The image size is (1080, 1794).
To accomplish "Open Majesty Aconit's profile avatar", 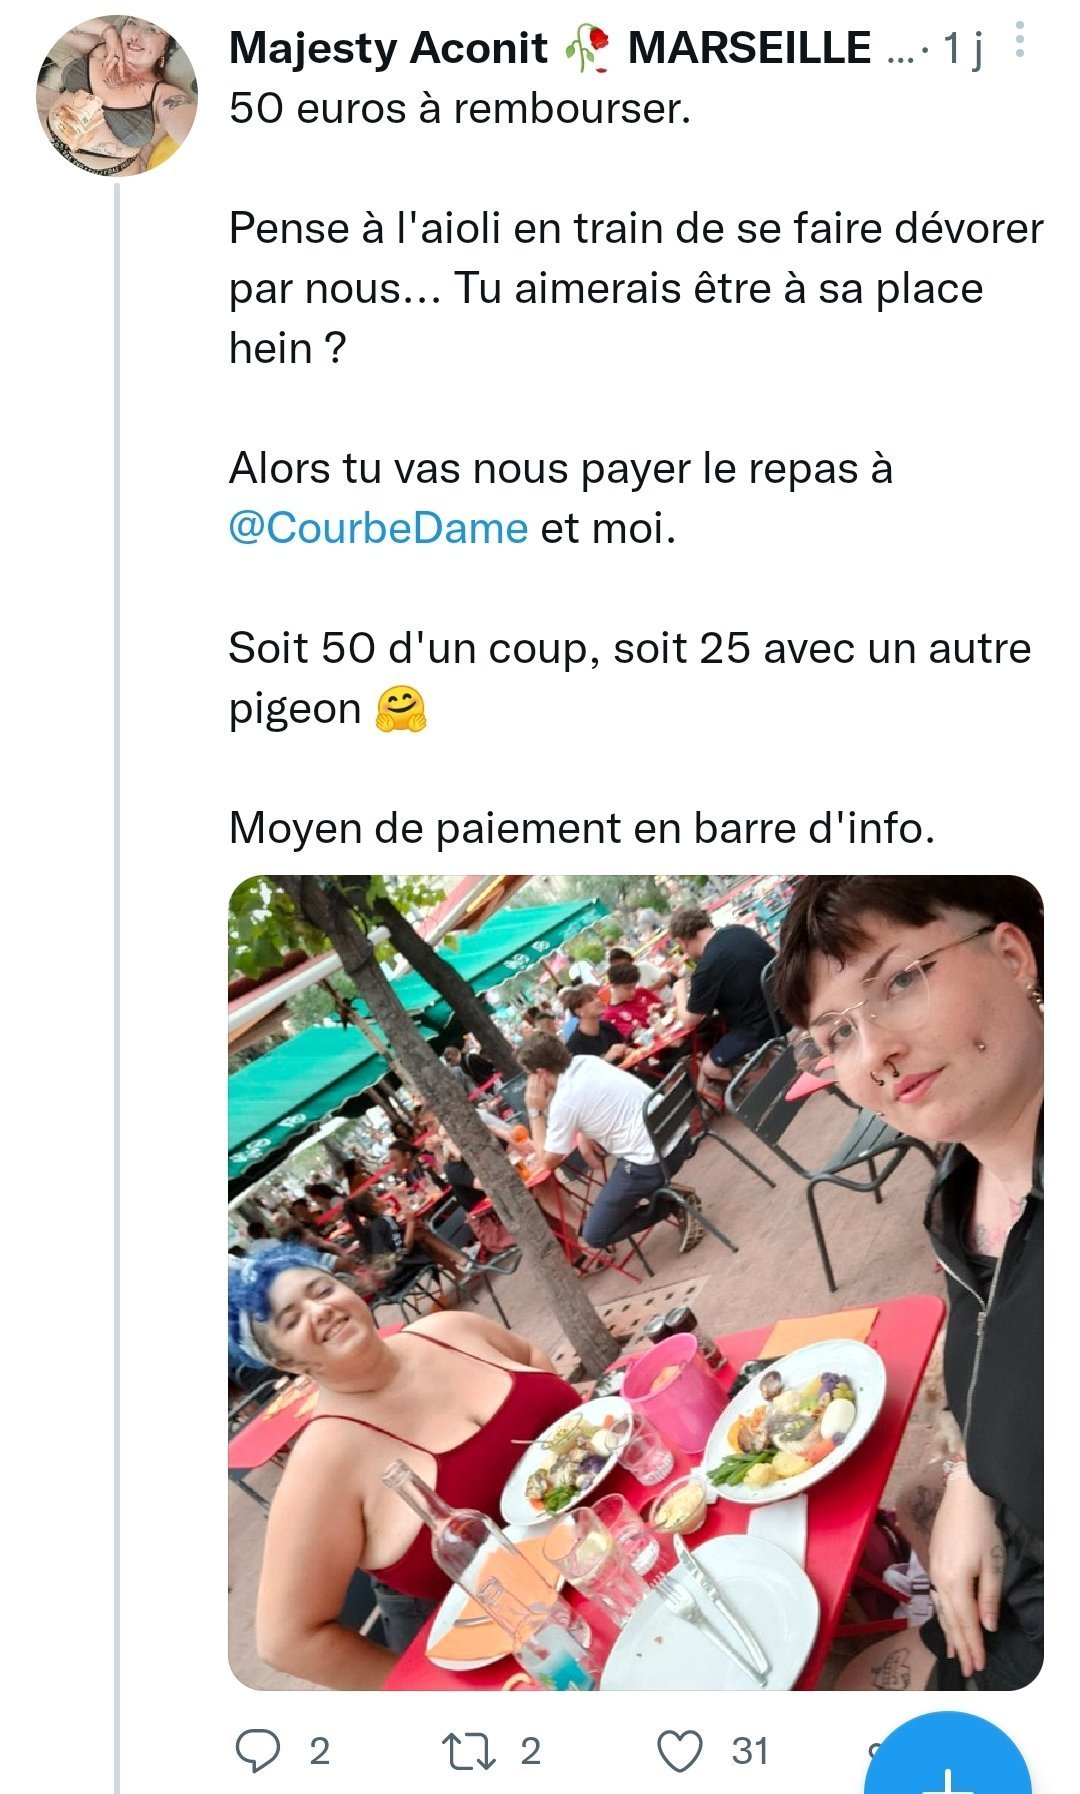I will [118, 95].
